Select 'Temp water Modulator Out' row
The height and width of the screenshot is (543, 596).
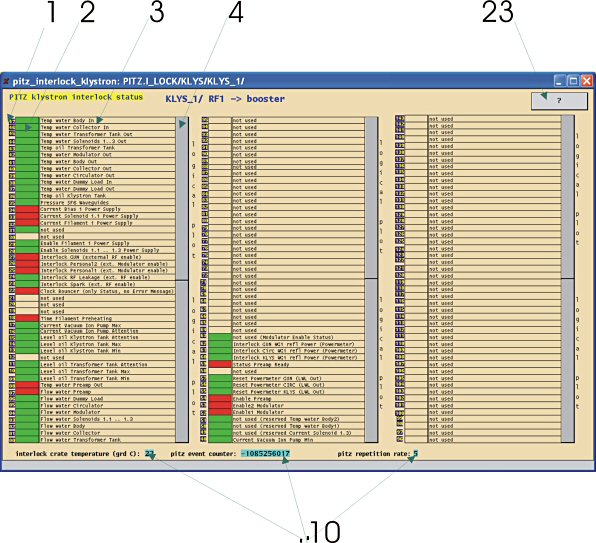[107, 155]
